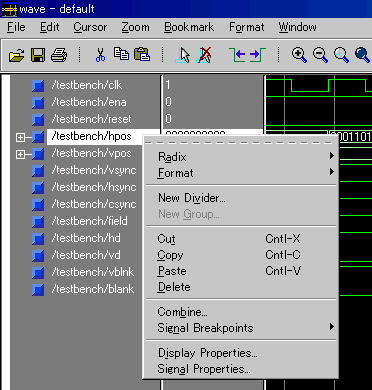This screenshot has width=372, height=390.
Task: Click the Copy icon in toolbar
Action: coord(121,54)
